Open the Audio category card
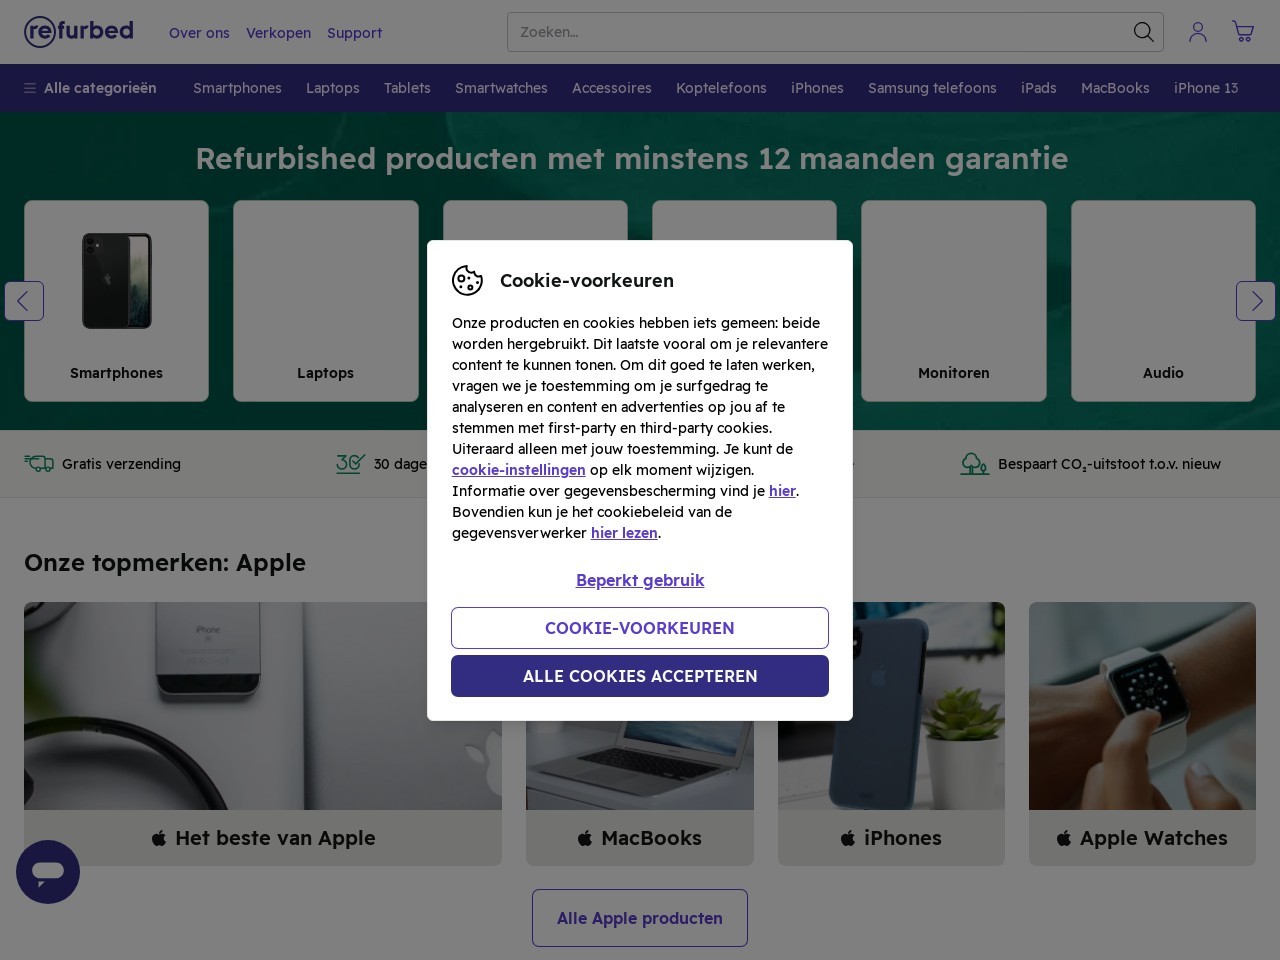The image size is (1280, 960). point(1163,301)
